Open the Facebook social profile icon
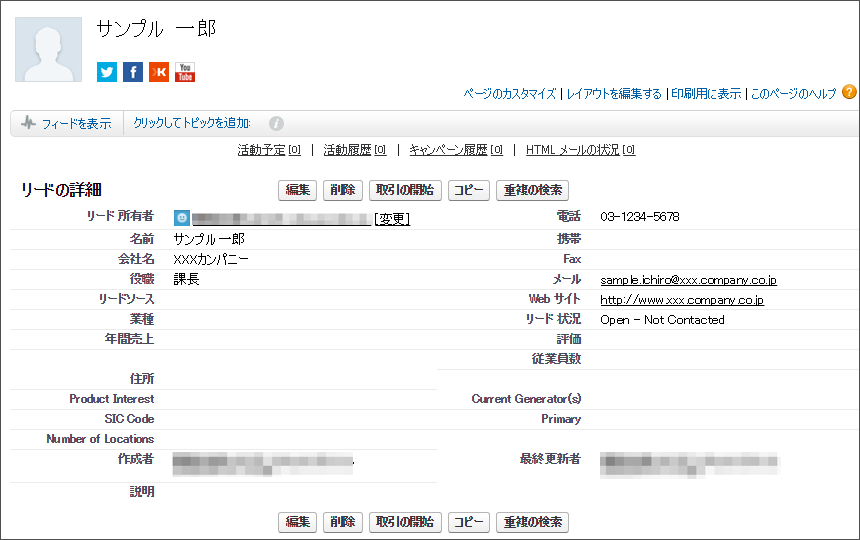The image size is (860, 540). pyautogui.click(x=133, y=72)
